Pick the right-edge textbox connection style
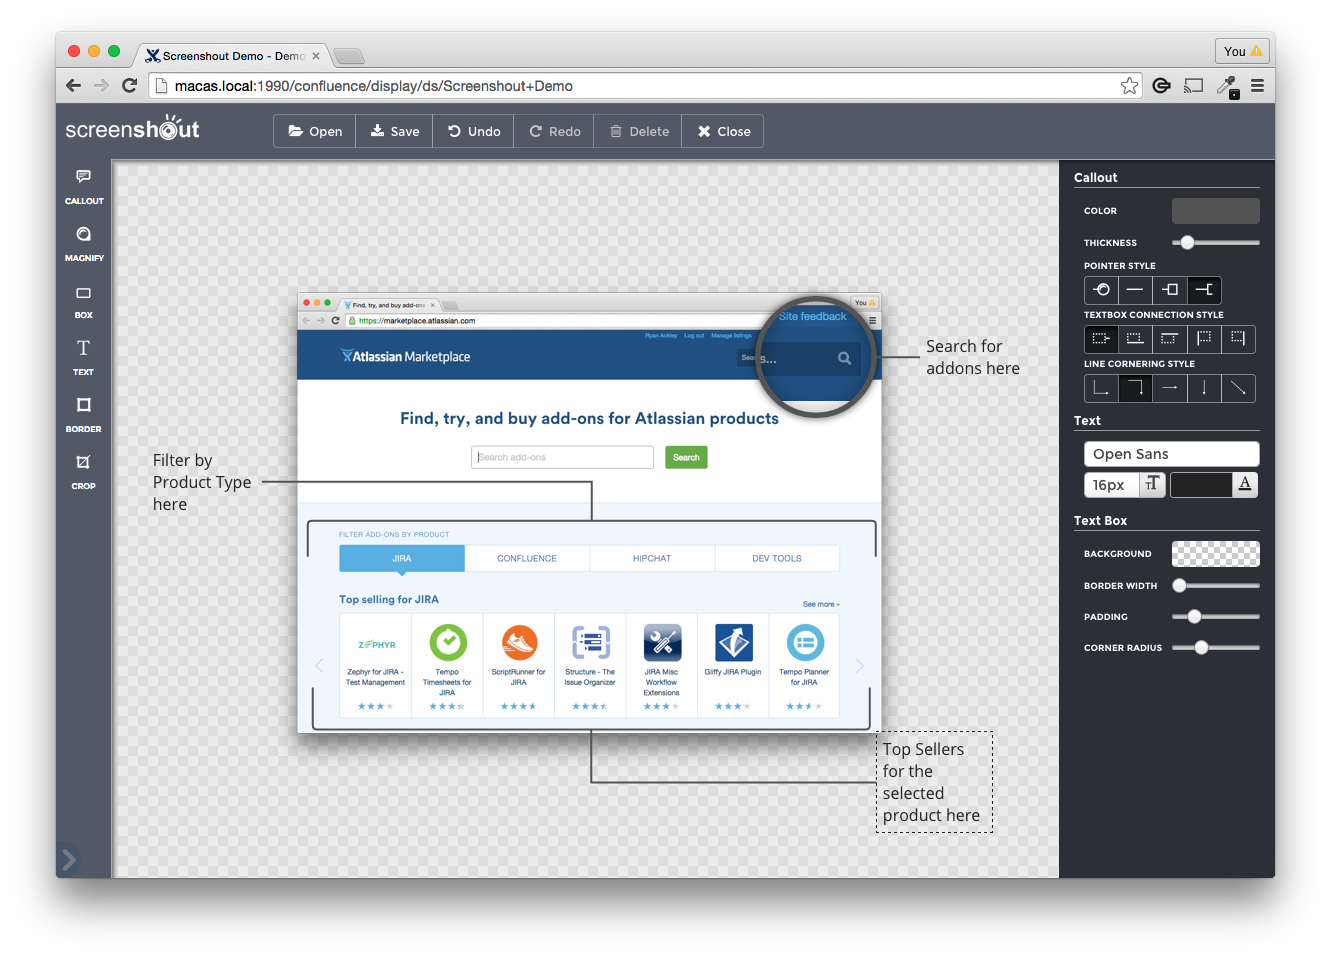 click(1238, 339)
